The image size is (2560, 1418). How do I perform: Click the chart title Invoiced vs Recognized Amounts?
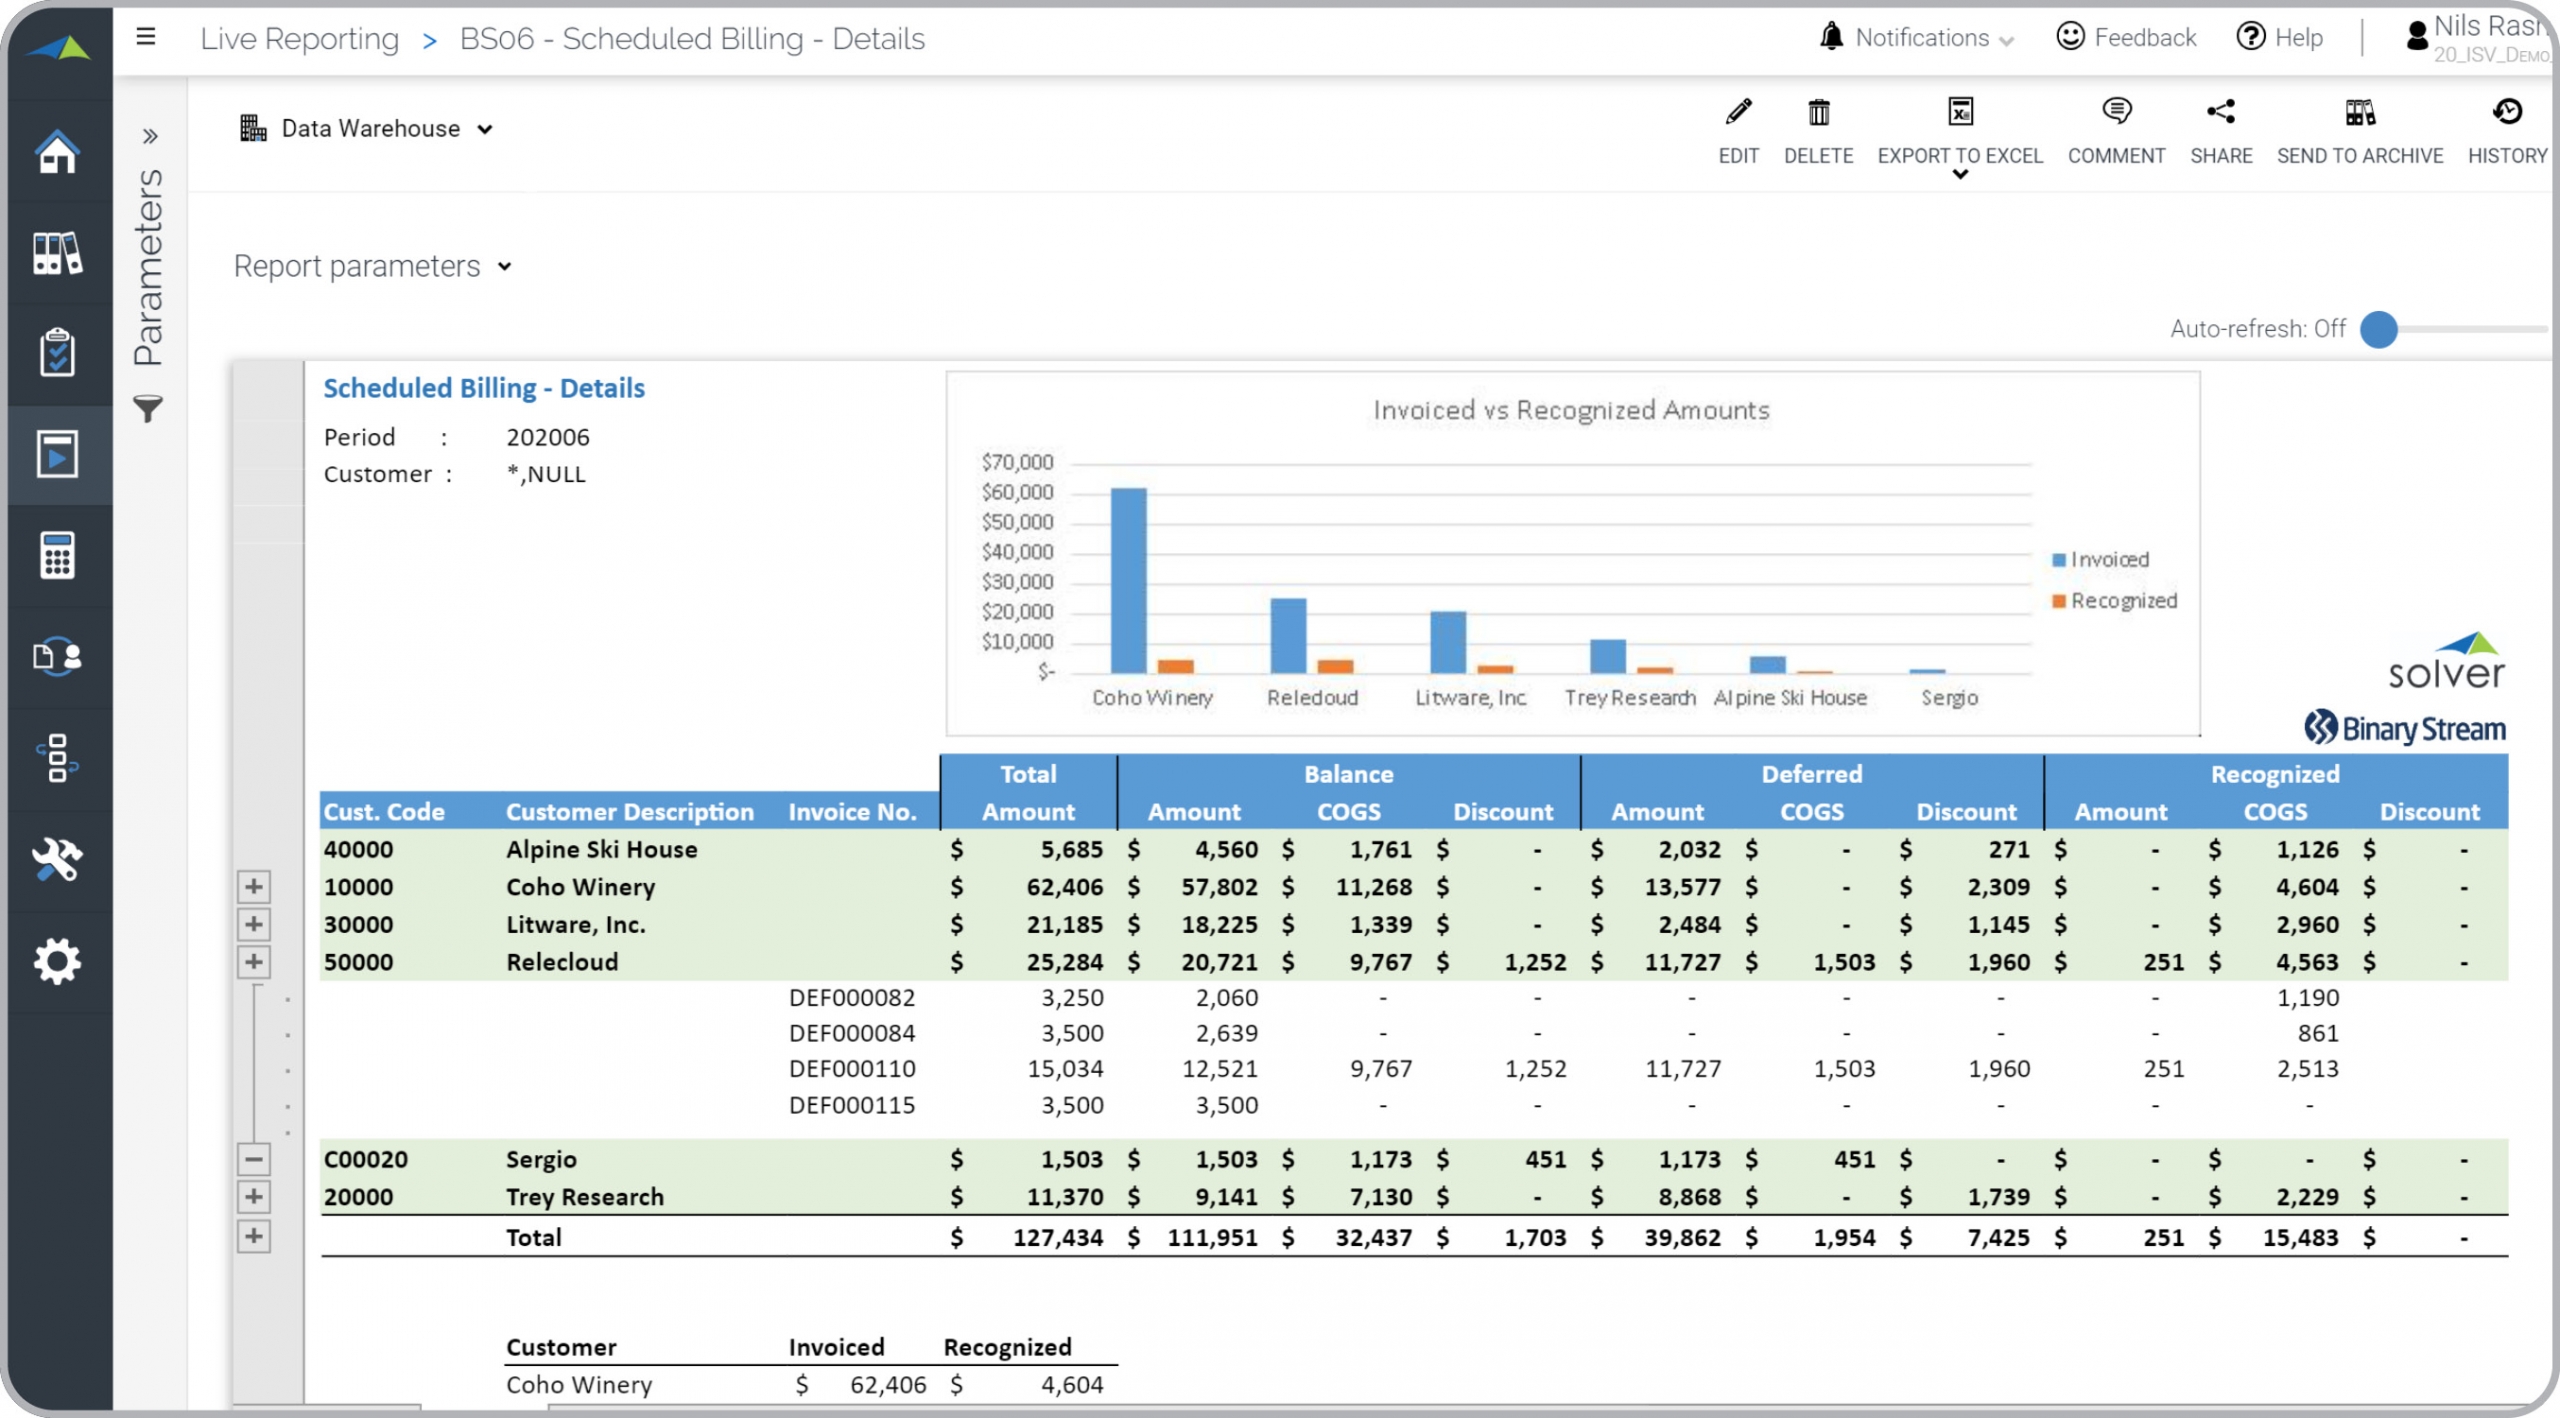click(1571, 410)
